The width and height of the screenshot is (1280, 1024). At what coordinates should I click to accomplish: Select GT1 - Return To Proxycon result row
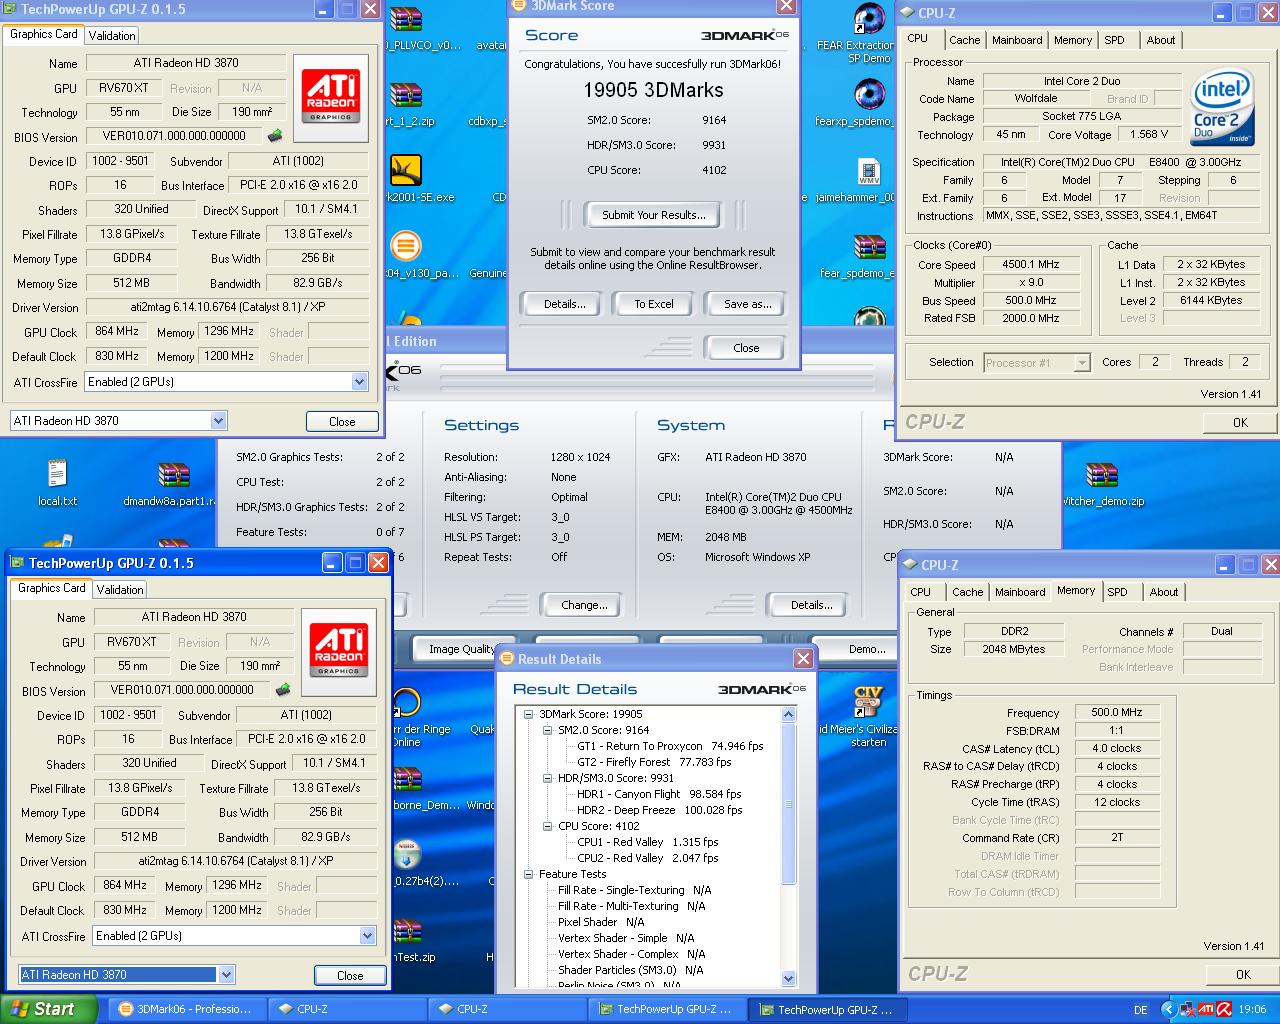(670, 746)
